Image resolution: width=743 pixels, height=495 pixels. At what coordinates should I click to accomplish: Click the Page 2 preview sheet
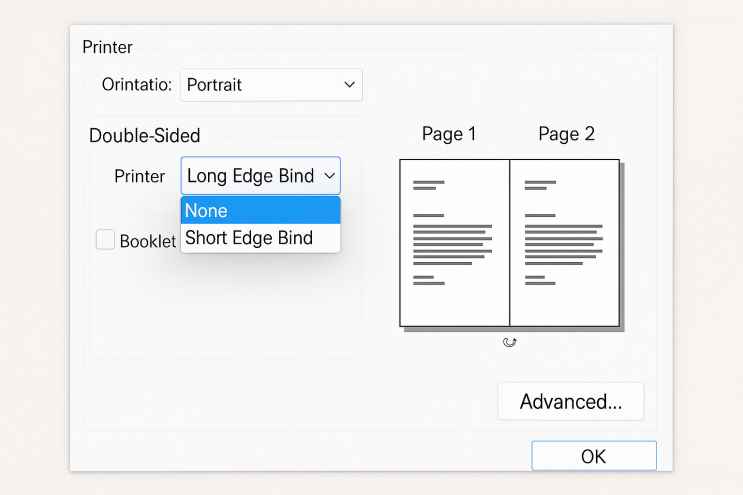[565, 242]
